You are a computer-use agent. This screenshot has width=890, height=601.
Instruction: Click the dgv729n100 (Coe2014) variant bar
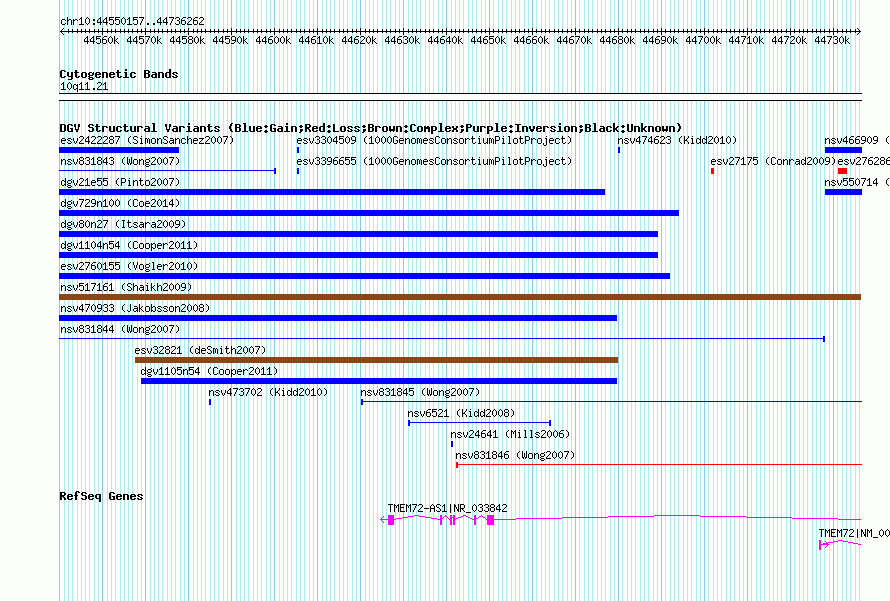coord(369,213)
